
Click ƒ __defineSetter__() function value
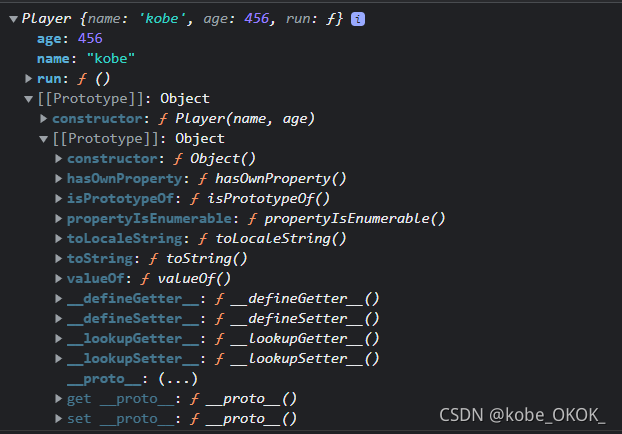(x=297, y=319)
